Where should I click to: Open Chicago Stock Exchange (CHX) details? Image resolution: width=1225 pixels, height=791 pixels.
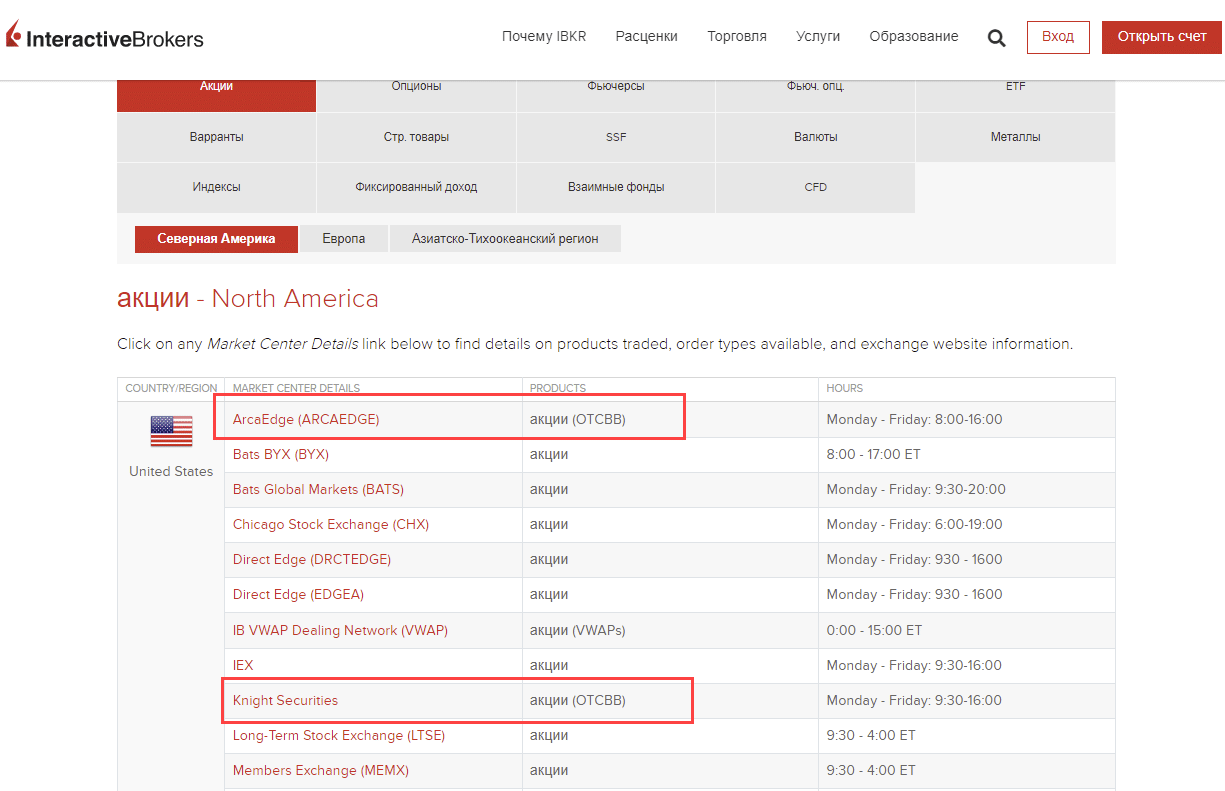[x=330, y=525]
